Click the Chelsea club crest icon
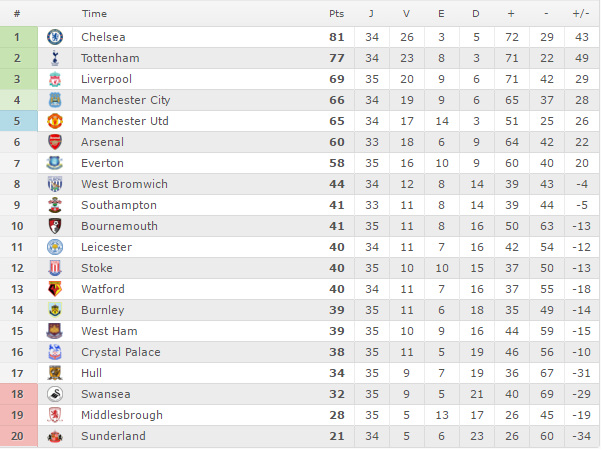The width and height of the screenshot is (601, 449). pyautogui.click(x=55, y=37)
